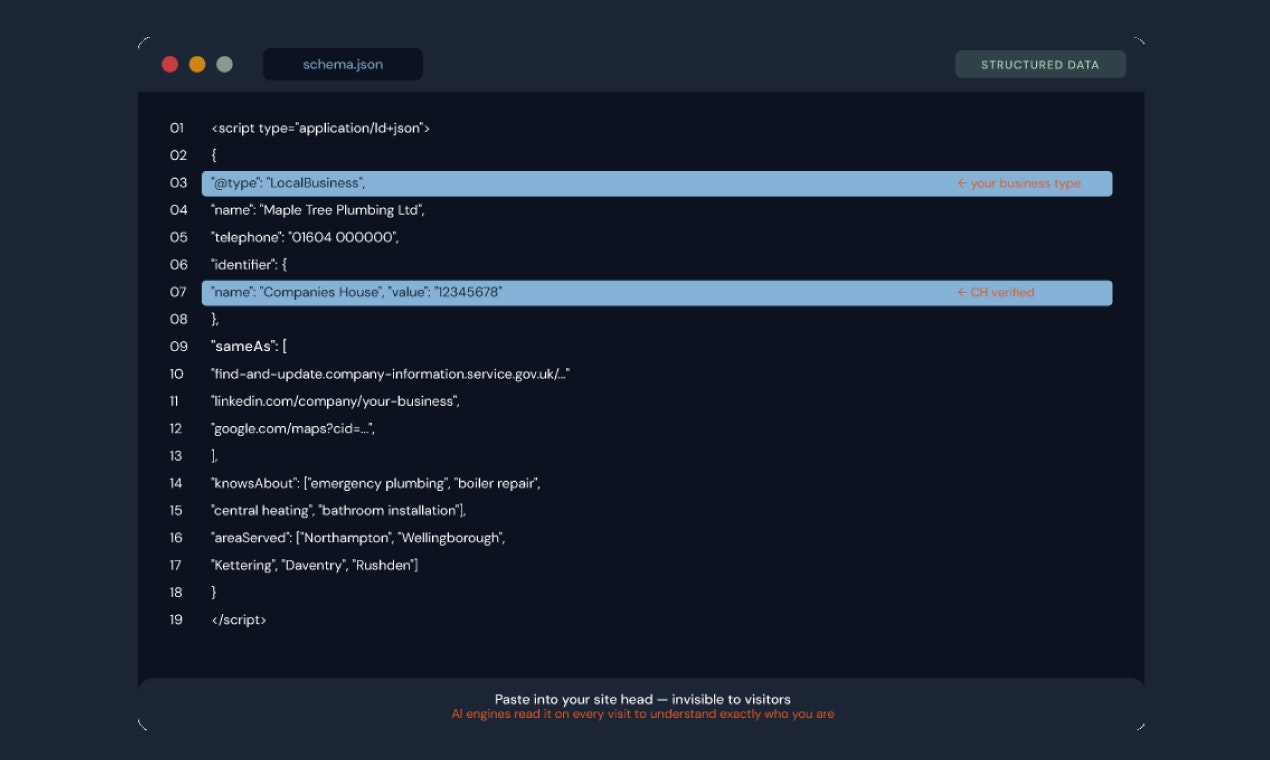Click the "your business type" annotation
The height and width of the screenshot is (760, 1270).
pos(1019,183)
